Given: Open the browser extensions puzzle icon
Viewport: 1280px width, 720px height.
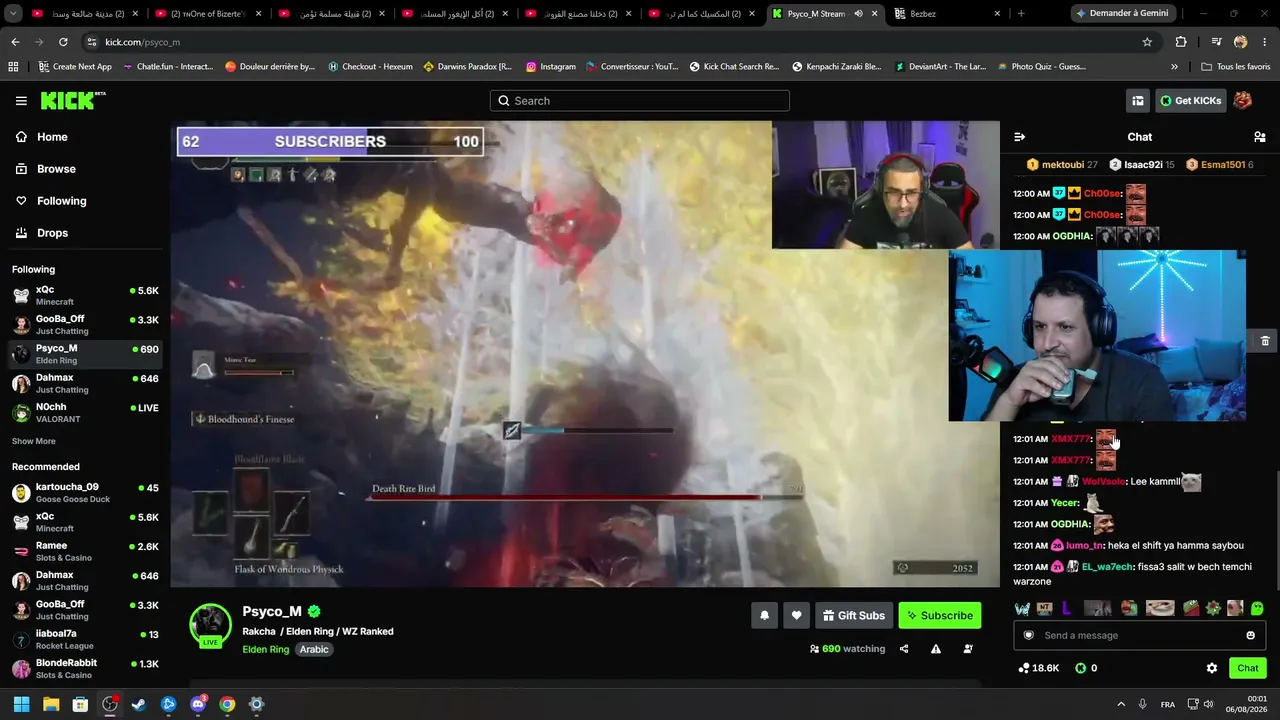Looking at the screenshot, I should [1181, 42].
